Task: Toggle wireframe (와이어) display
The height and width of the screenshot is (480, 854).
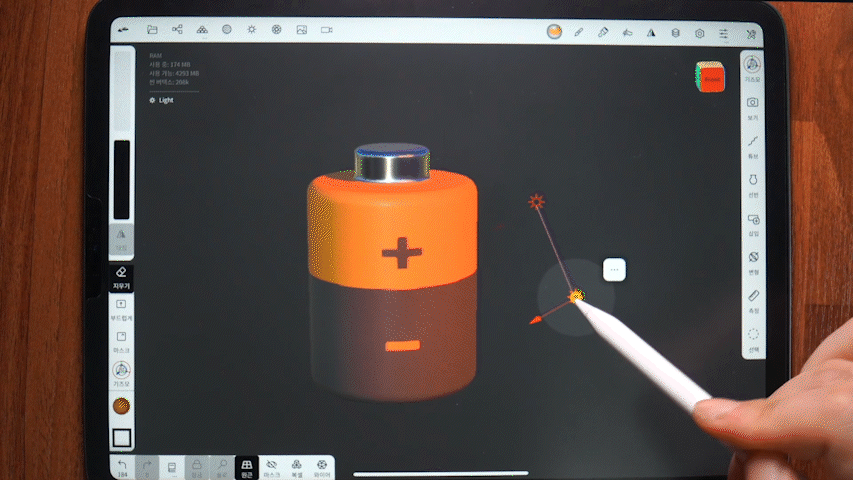Action: [321, 467]
